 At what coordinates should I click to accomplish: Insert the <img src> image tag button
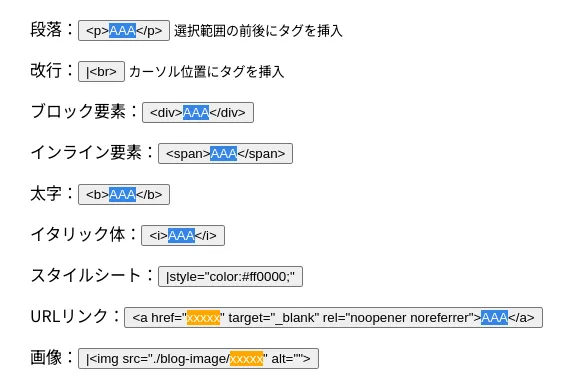(198, 359)
